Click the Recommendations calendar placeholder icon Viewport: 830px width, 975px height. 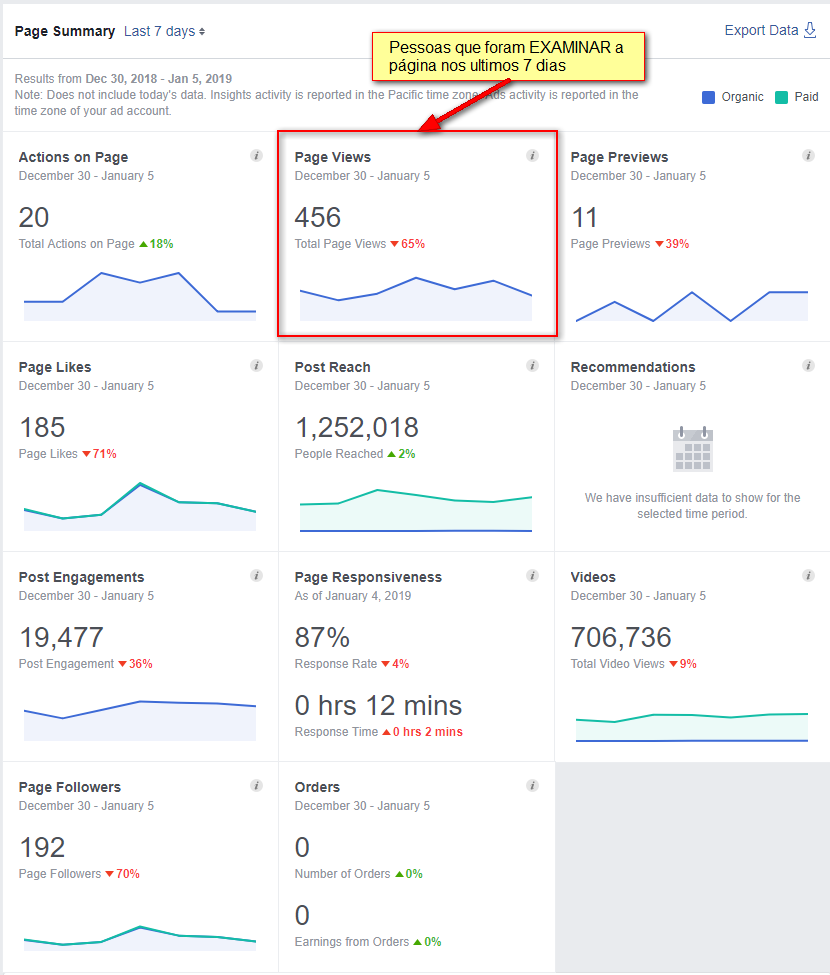693,449
